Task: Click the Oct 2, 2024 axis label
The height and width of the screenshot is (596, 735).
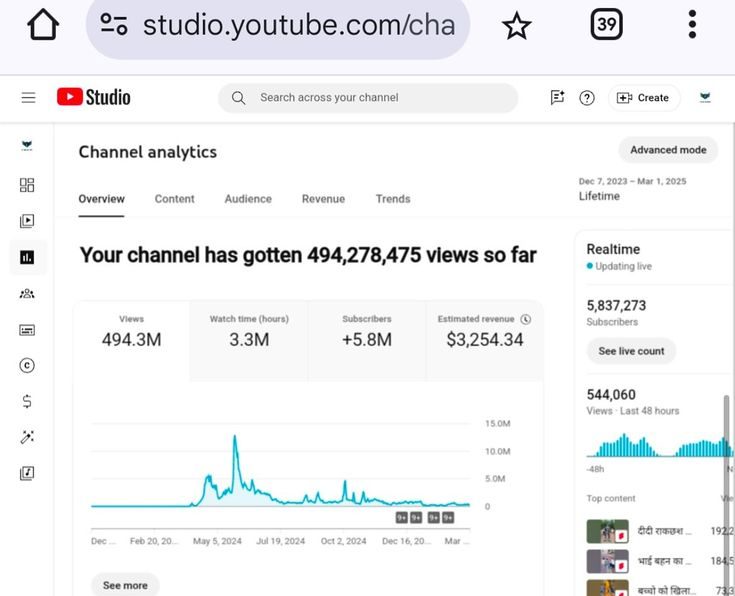Action: (343, 541)
